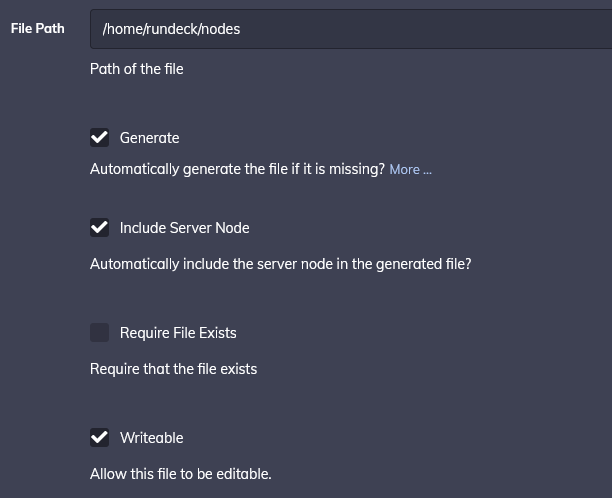
Task: Click 'Require that the file exists' description
Action: point(173,369)
